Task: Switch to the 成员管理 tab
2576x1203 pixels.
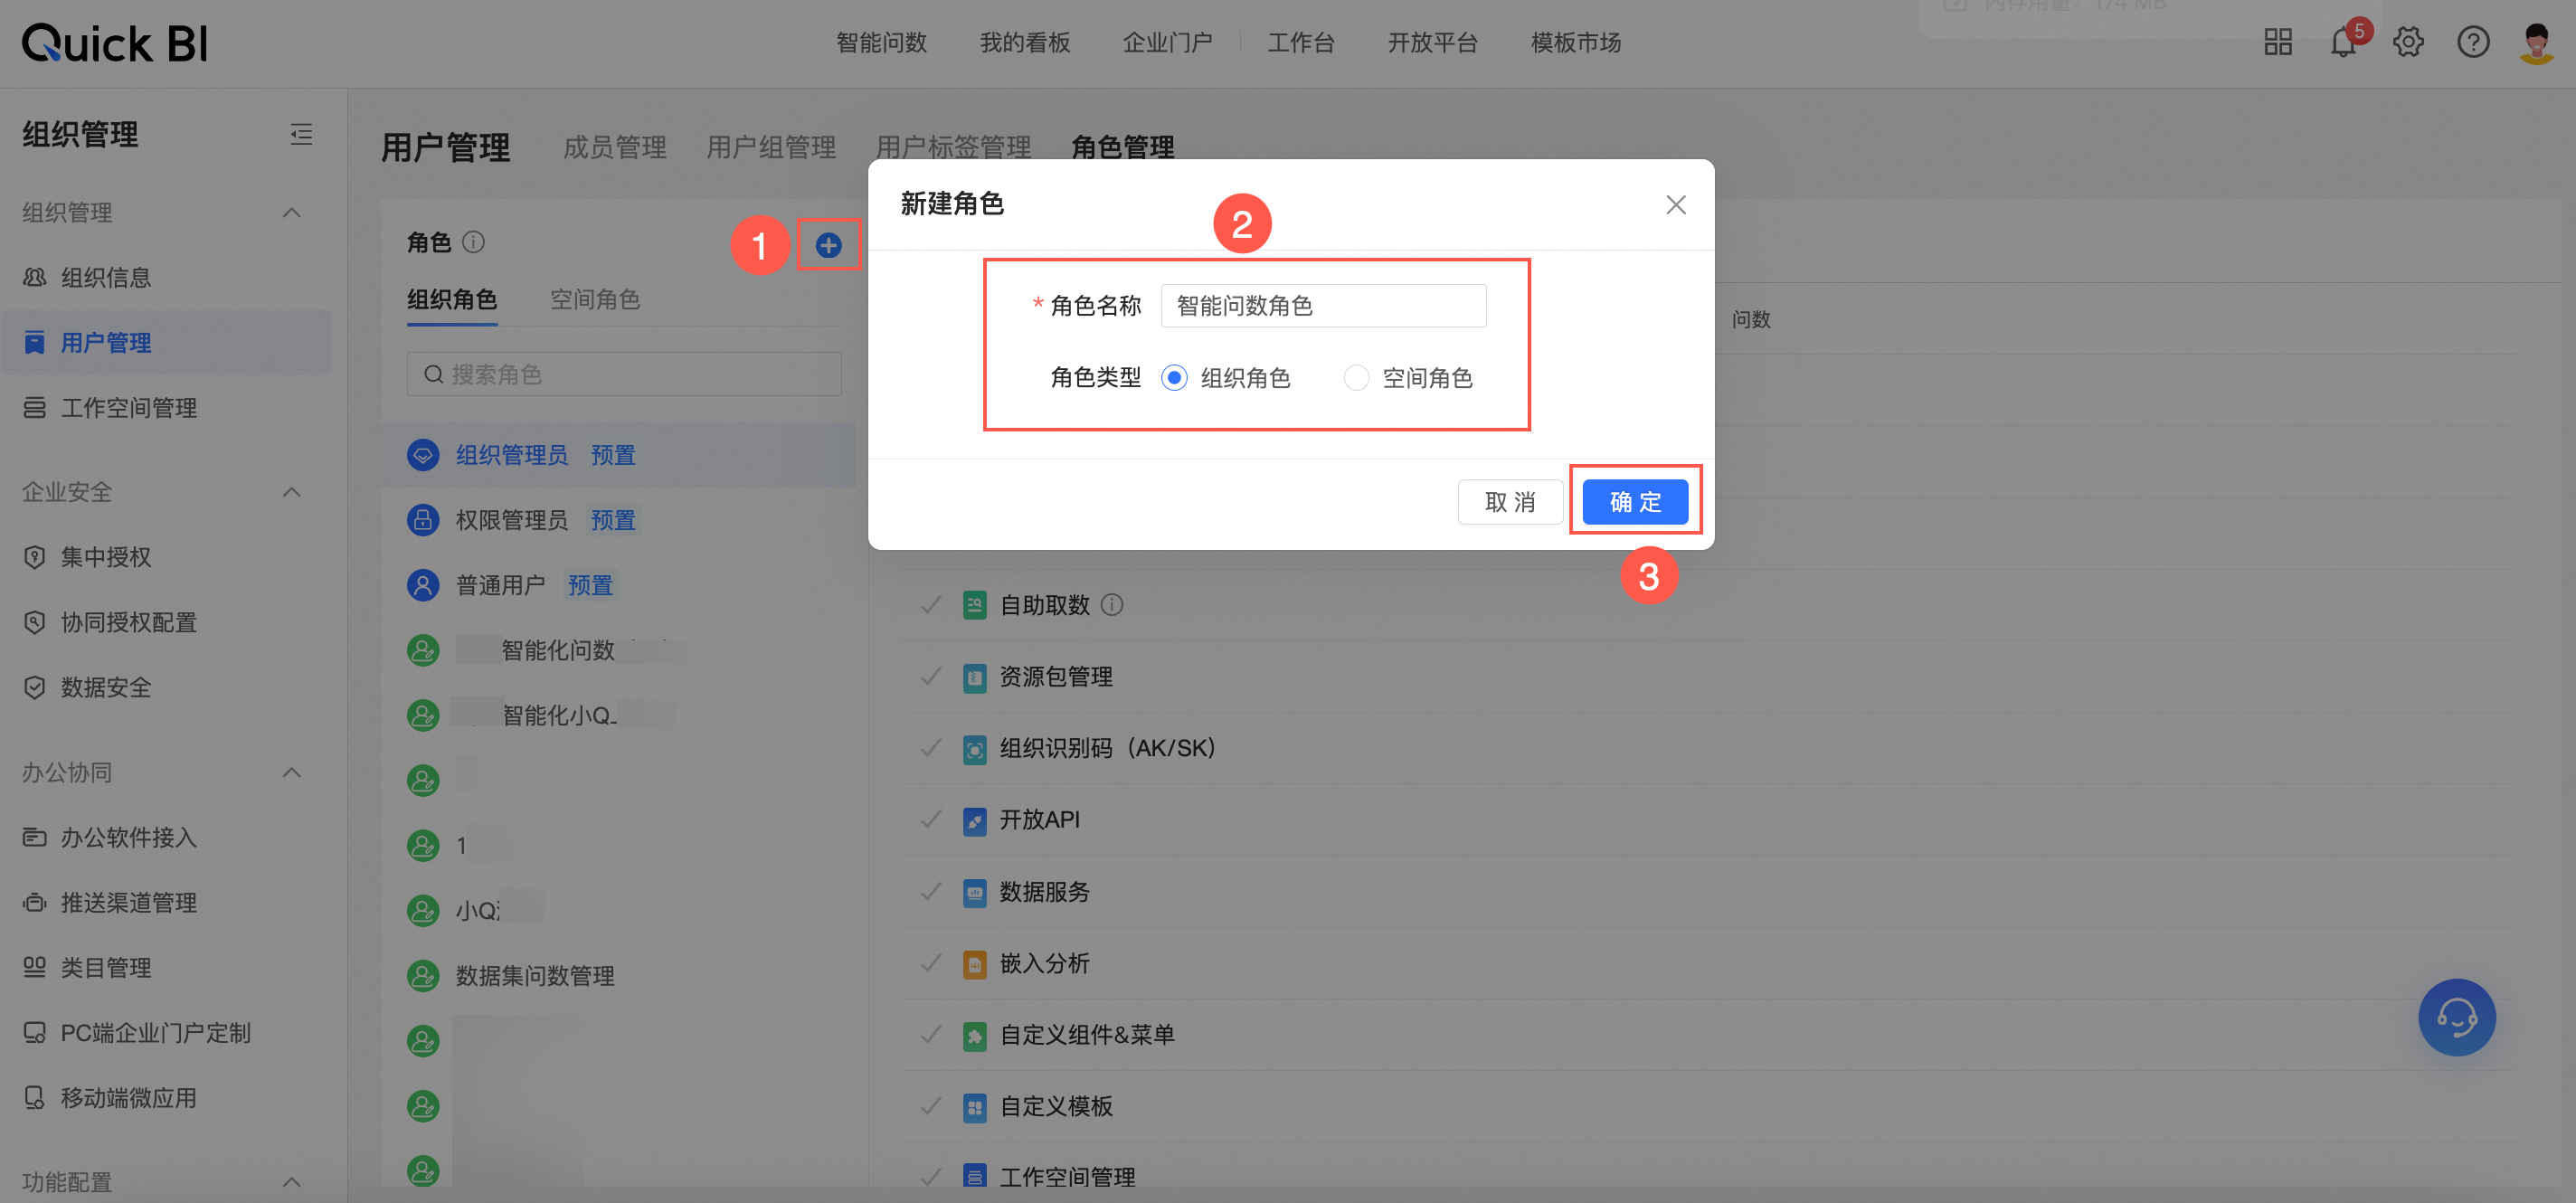Action: pyautogui.click(x=614, y=147)
